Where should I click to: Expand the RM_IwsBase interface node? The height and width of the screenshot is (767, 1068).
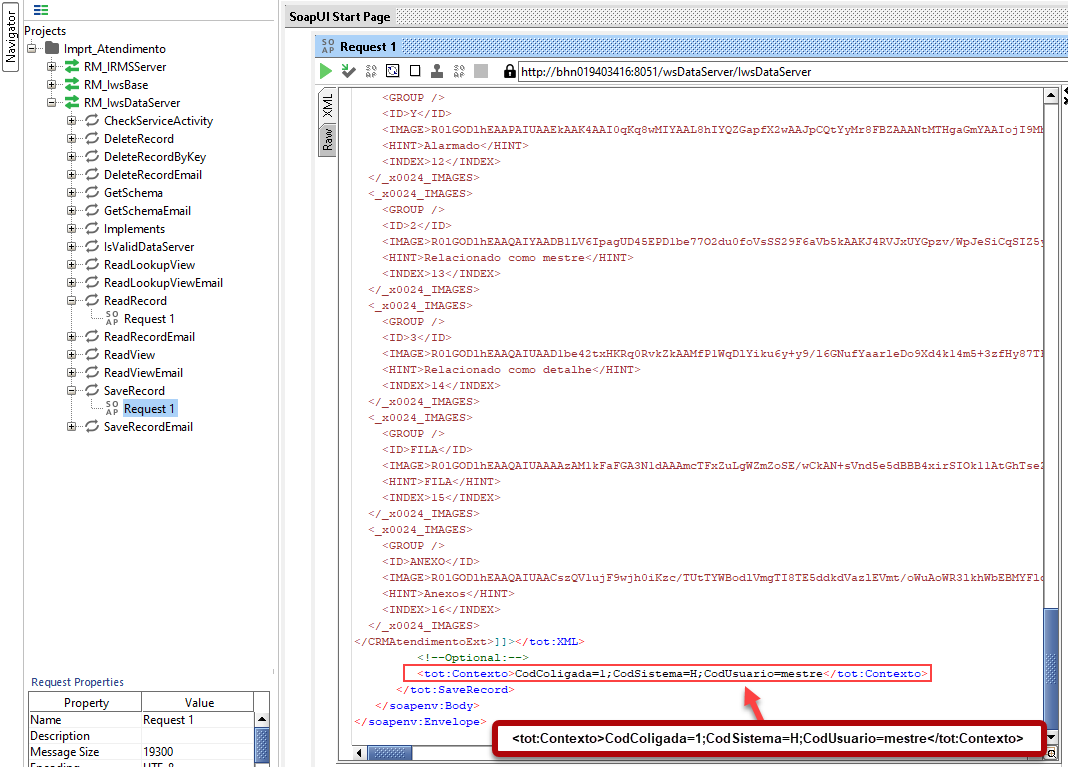pos(51,84)
